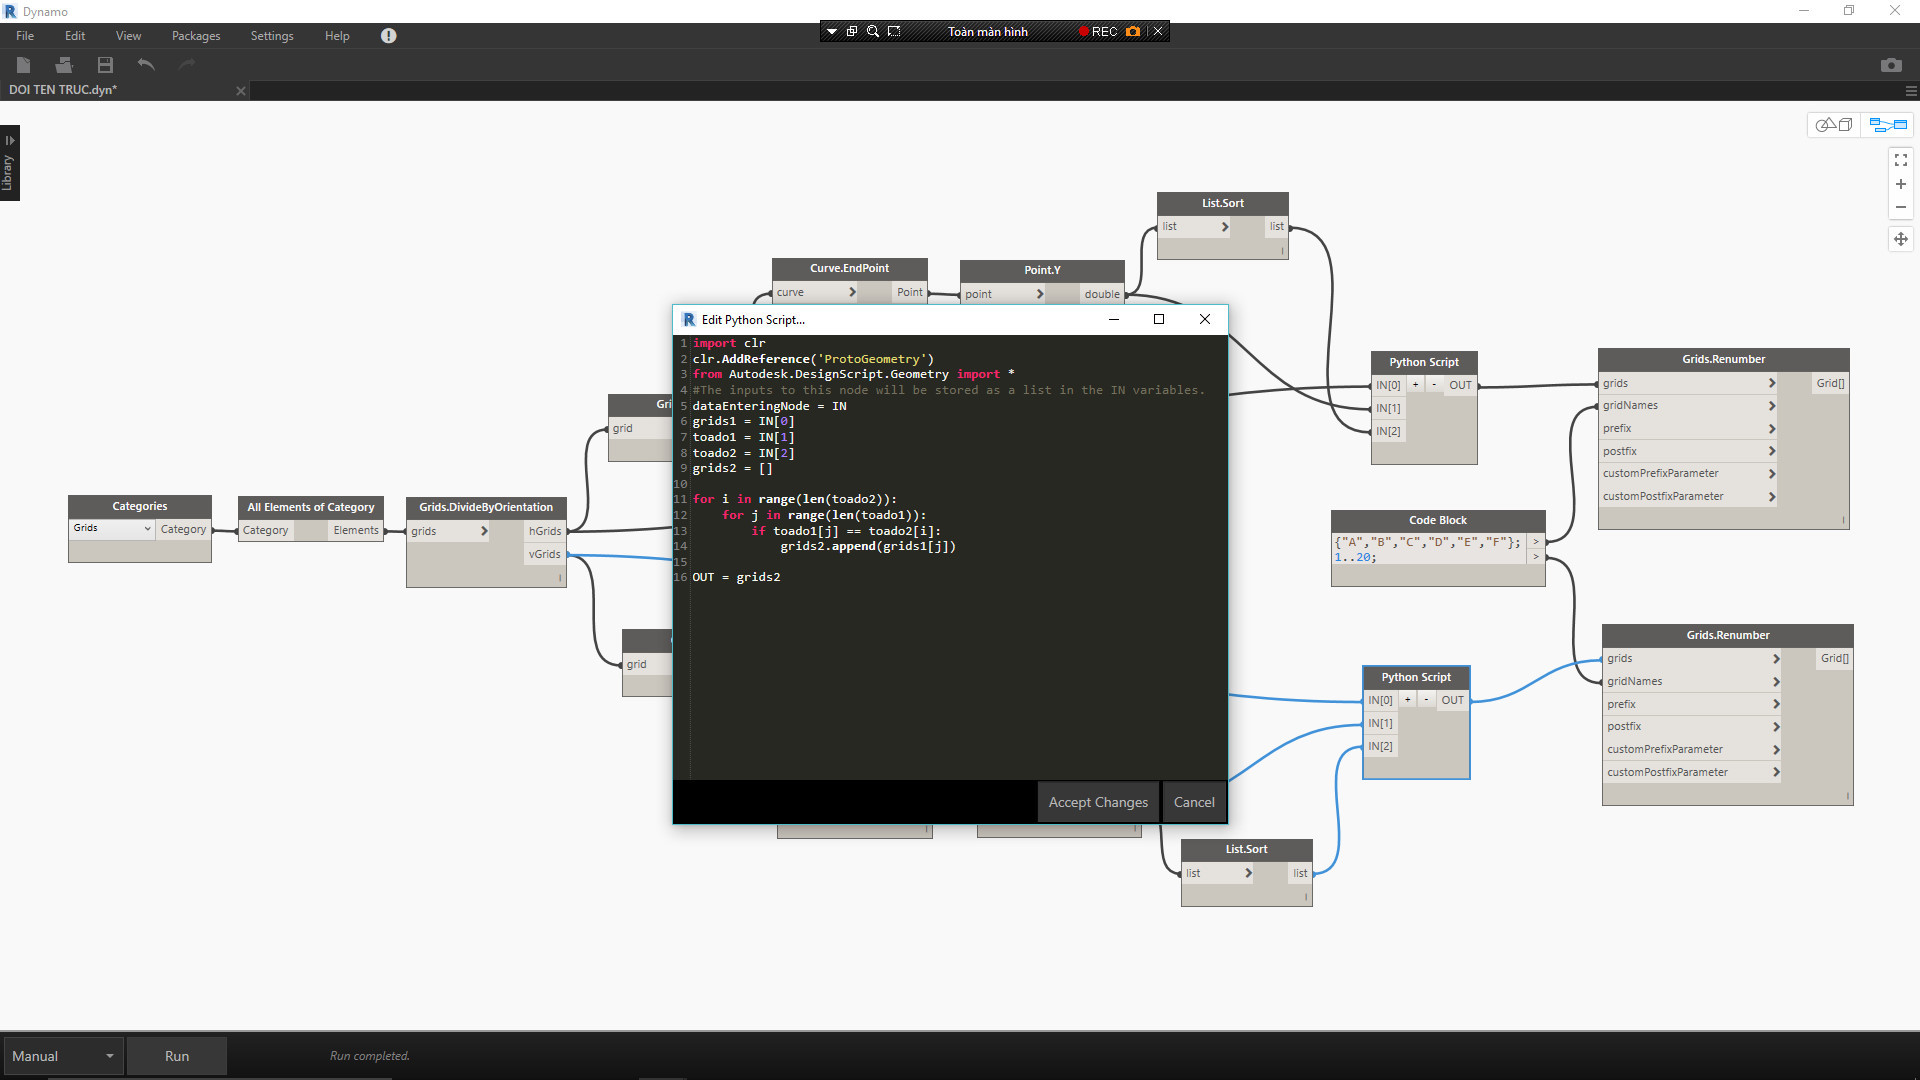
Task: Open the Packages menu
Action: 195,36
